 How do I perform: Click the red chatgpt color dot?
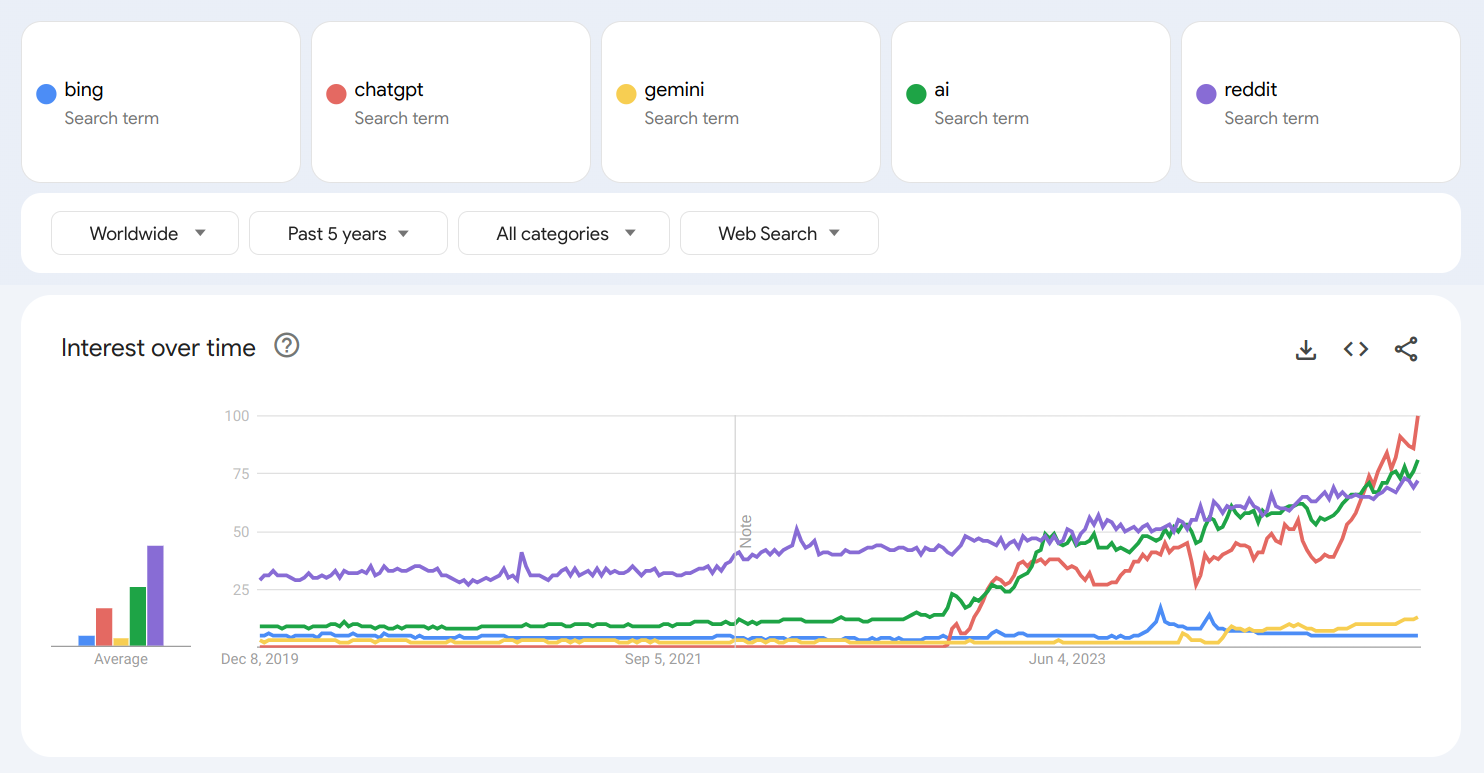(x=336, y=94)
